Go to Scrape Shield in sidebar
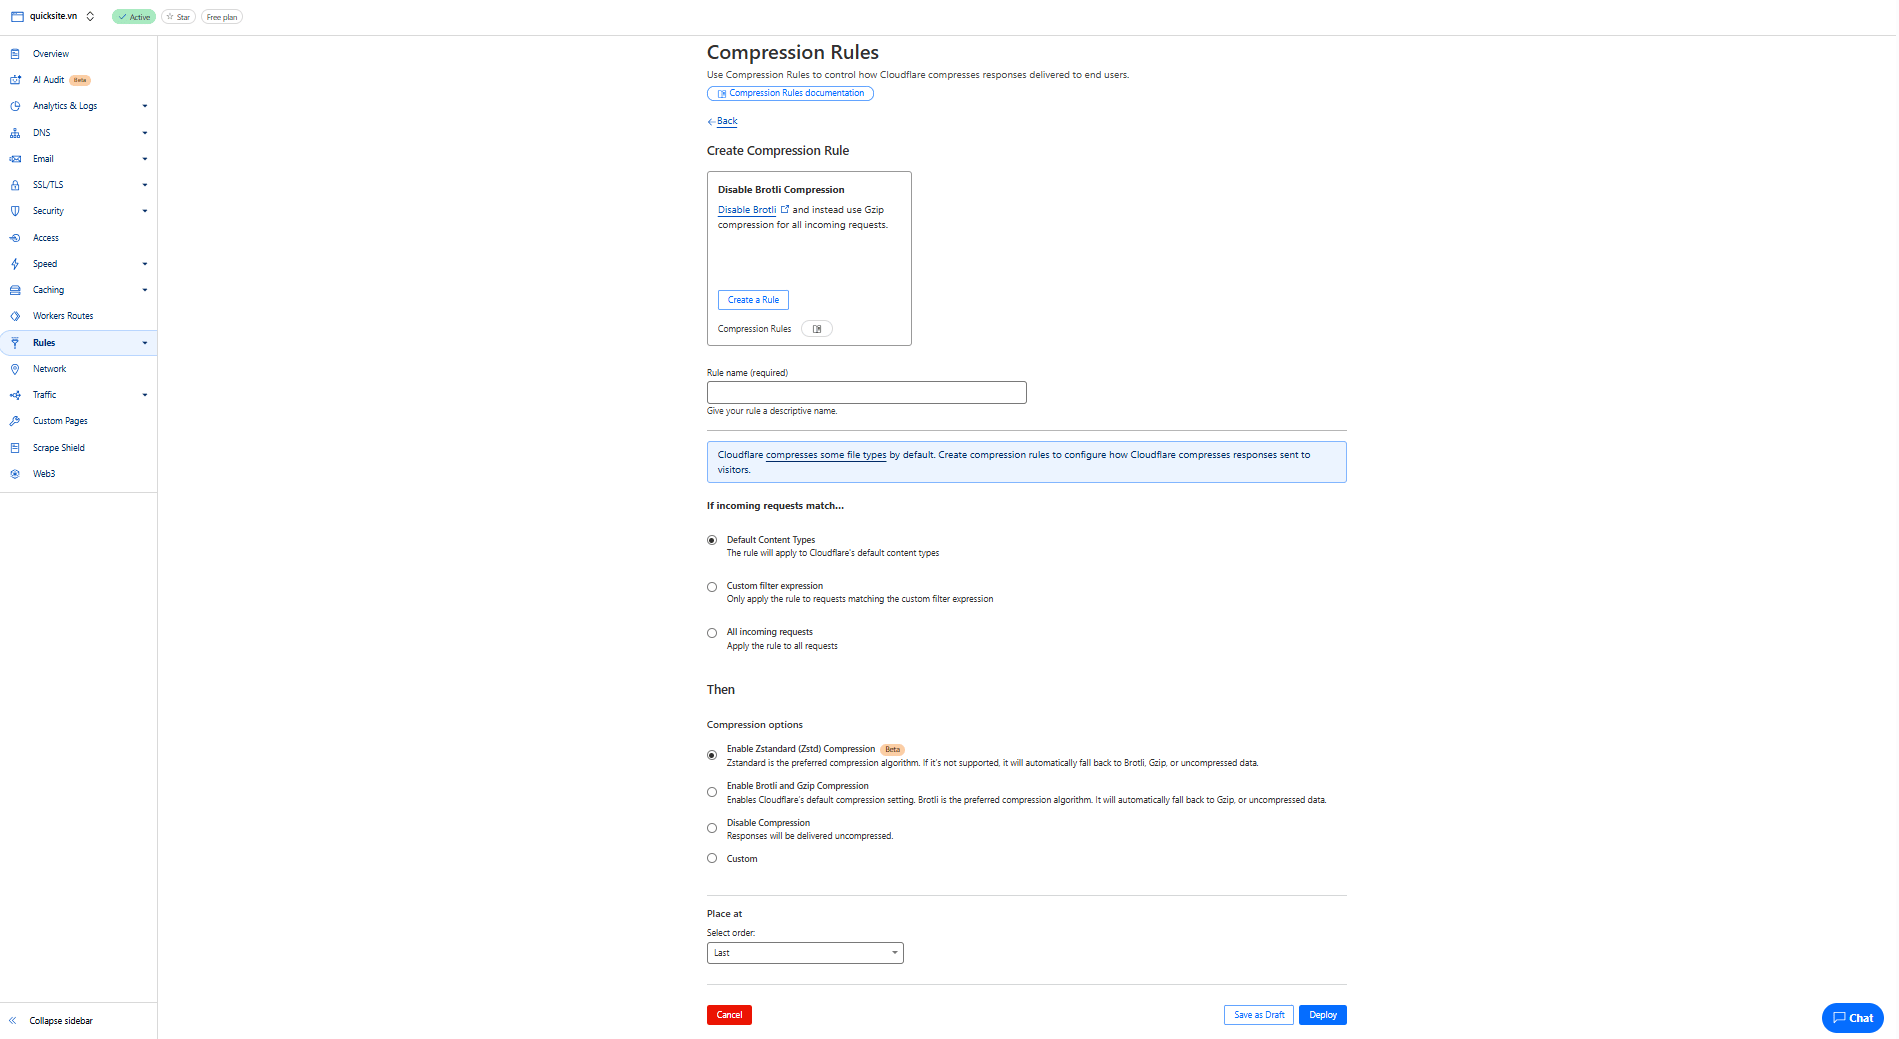This screenshot has height=1039, width=1899. coord(58,448)
